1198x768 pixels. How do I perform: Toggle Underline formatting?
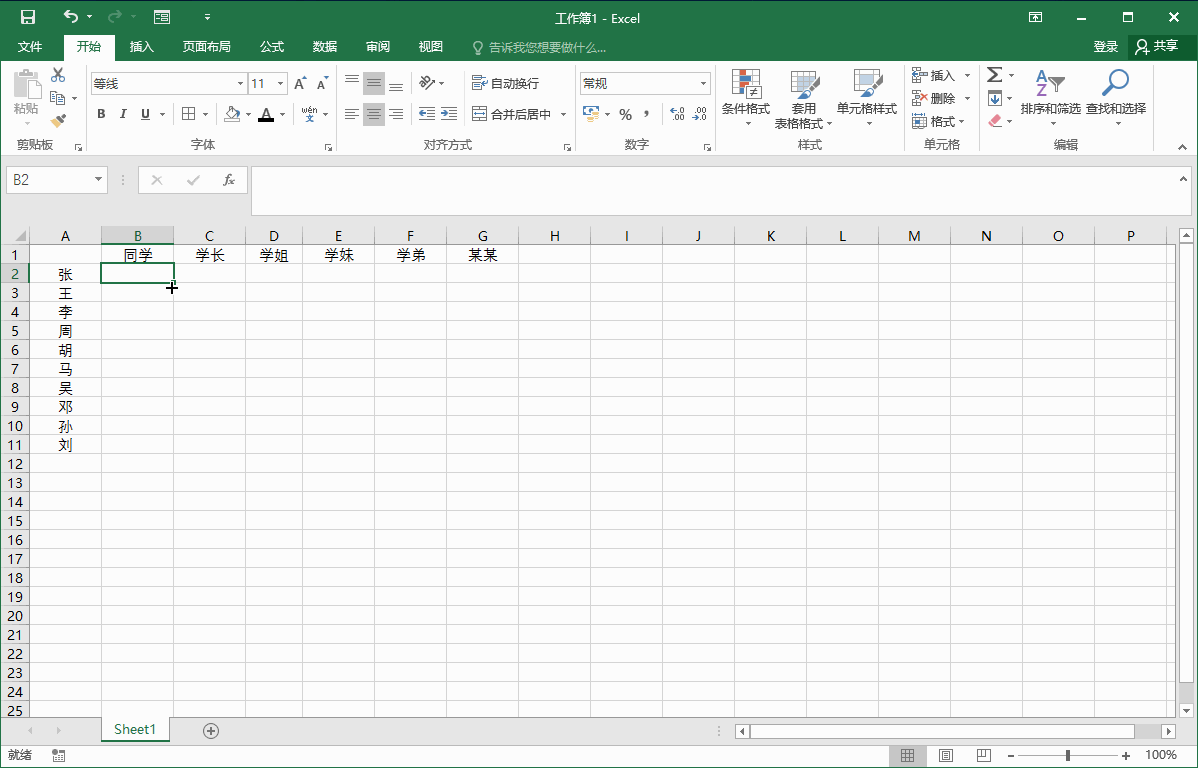[145, 114]
